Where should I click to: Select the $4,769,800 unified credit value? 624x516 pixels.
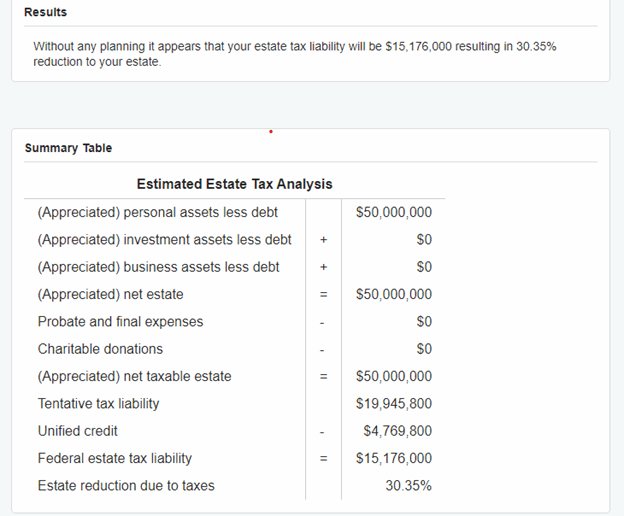point(398,431)
